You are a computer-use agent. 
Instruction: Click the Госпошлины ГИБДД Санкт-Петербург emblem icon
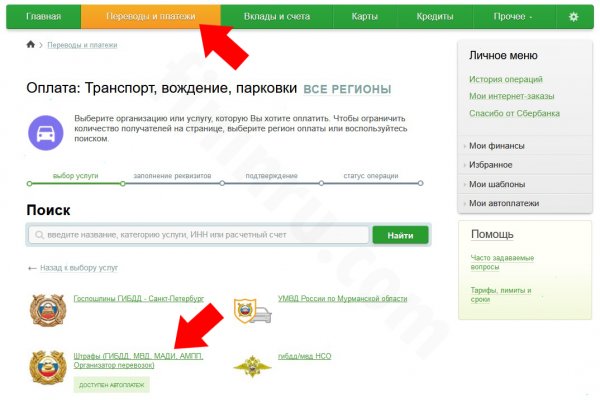click(x=46, y=309)
